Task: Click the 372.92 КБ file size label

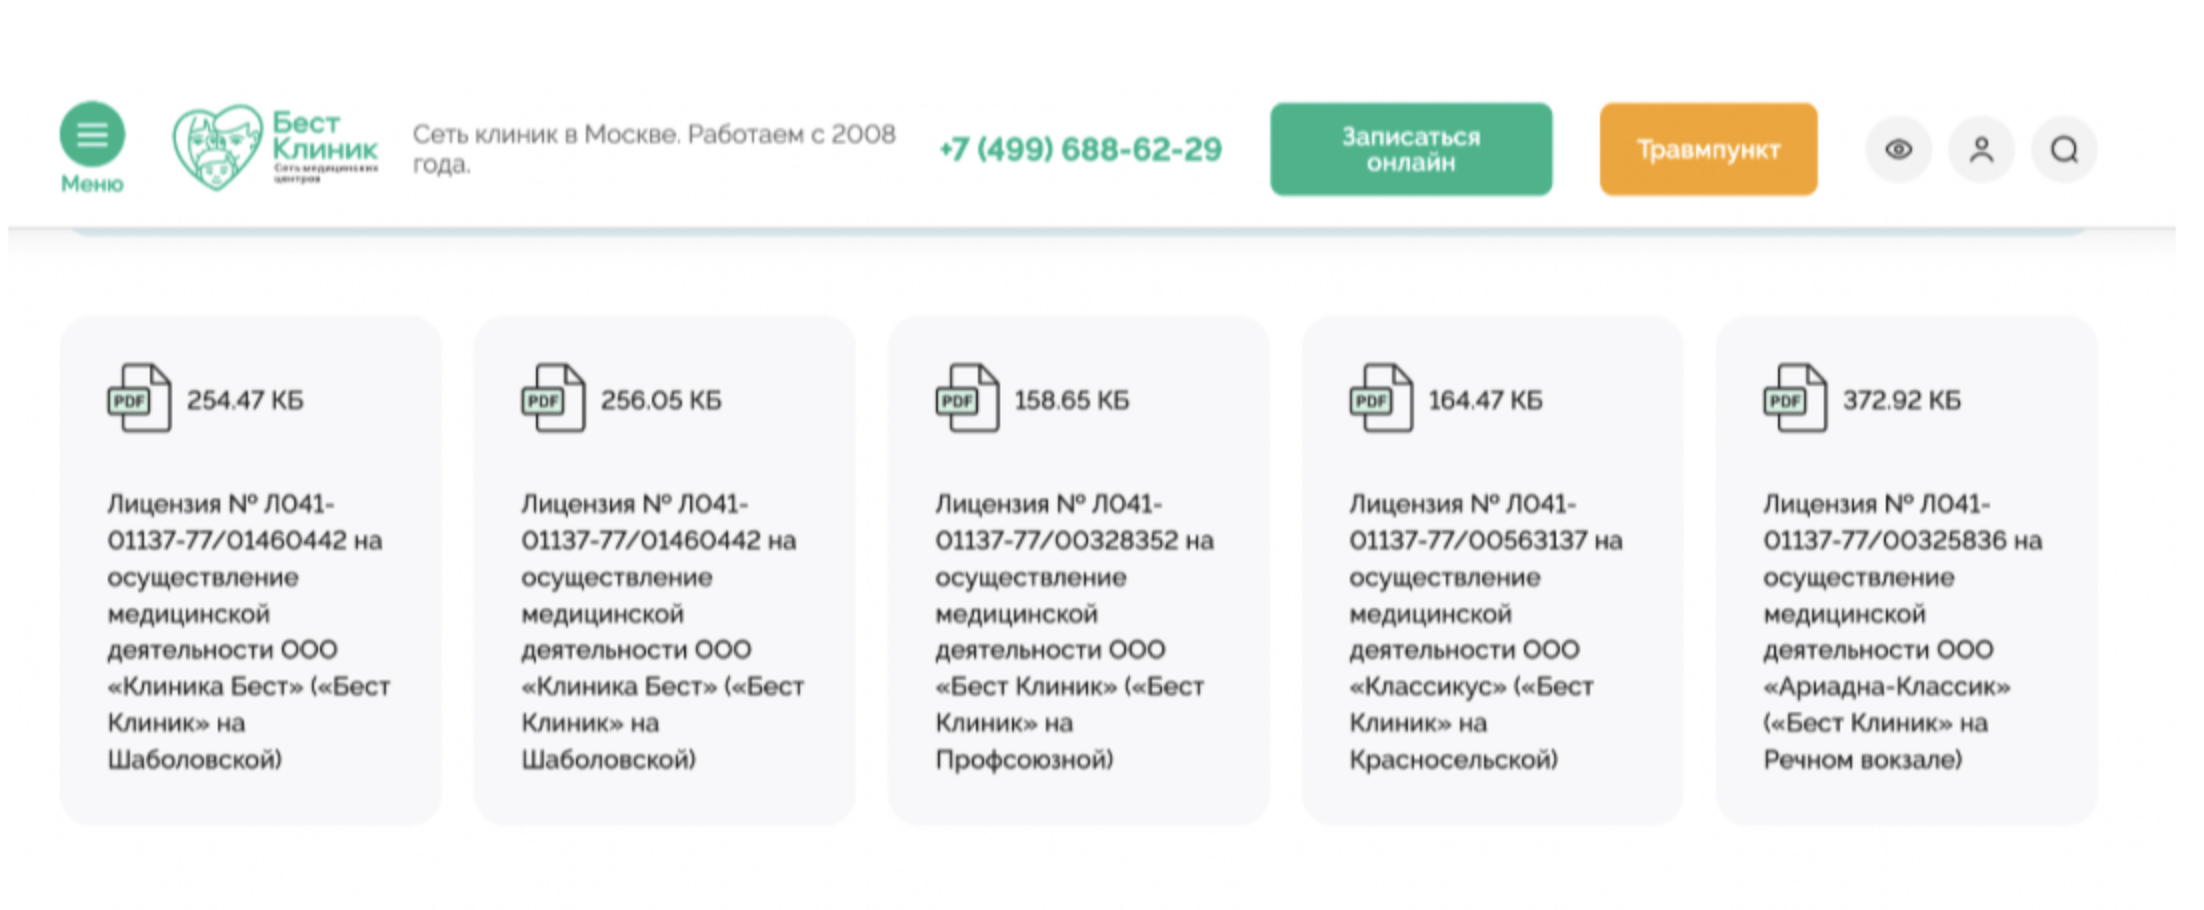Action: tap(1902, 400)
